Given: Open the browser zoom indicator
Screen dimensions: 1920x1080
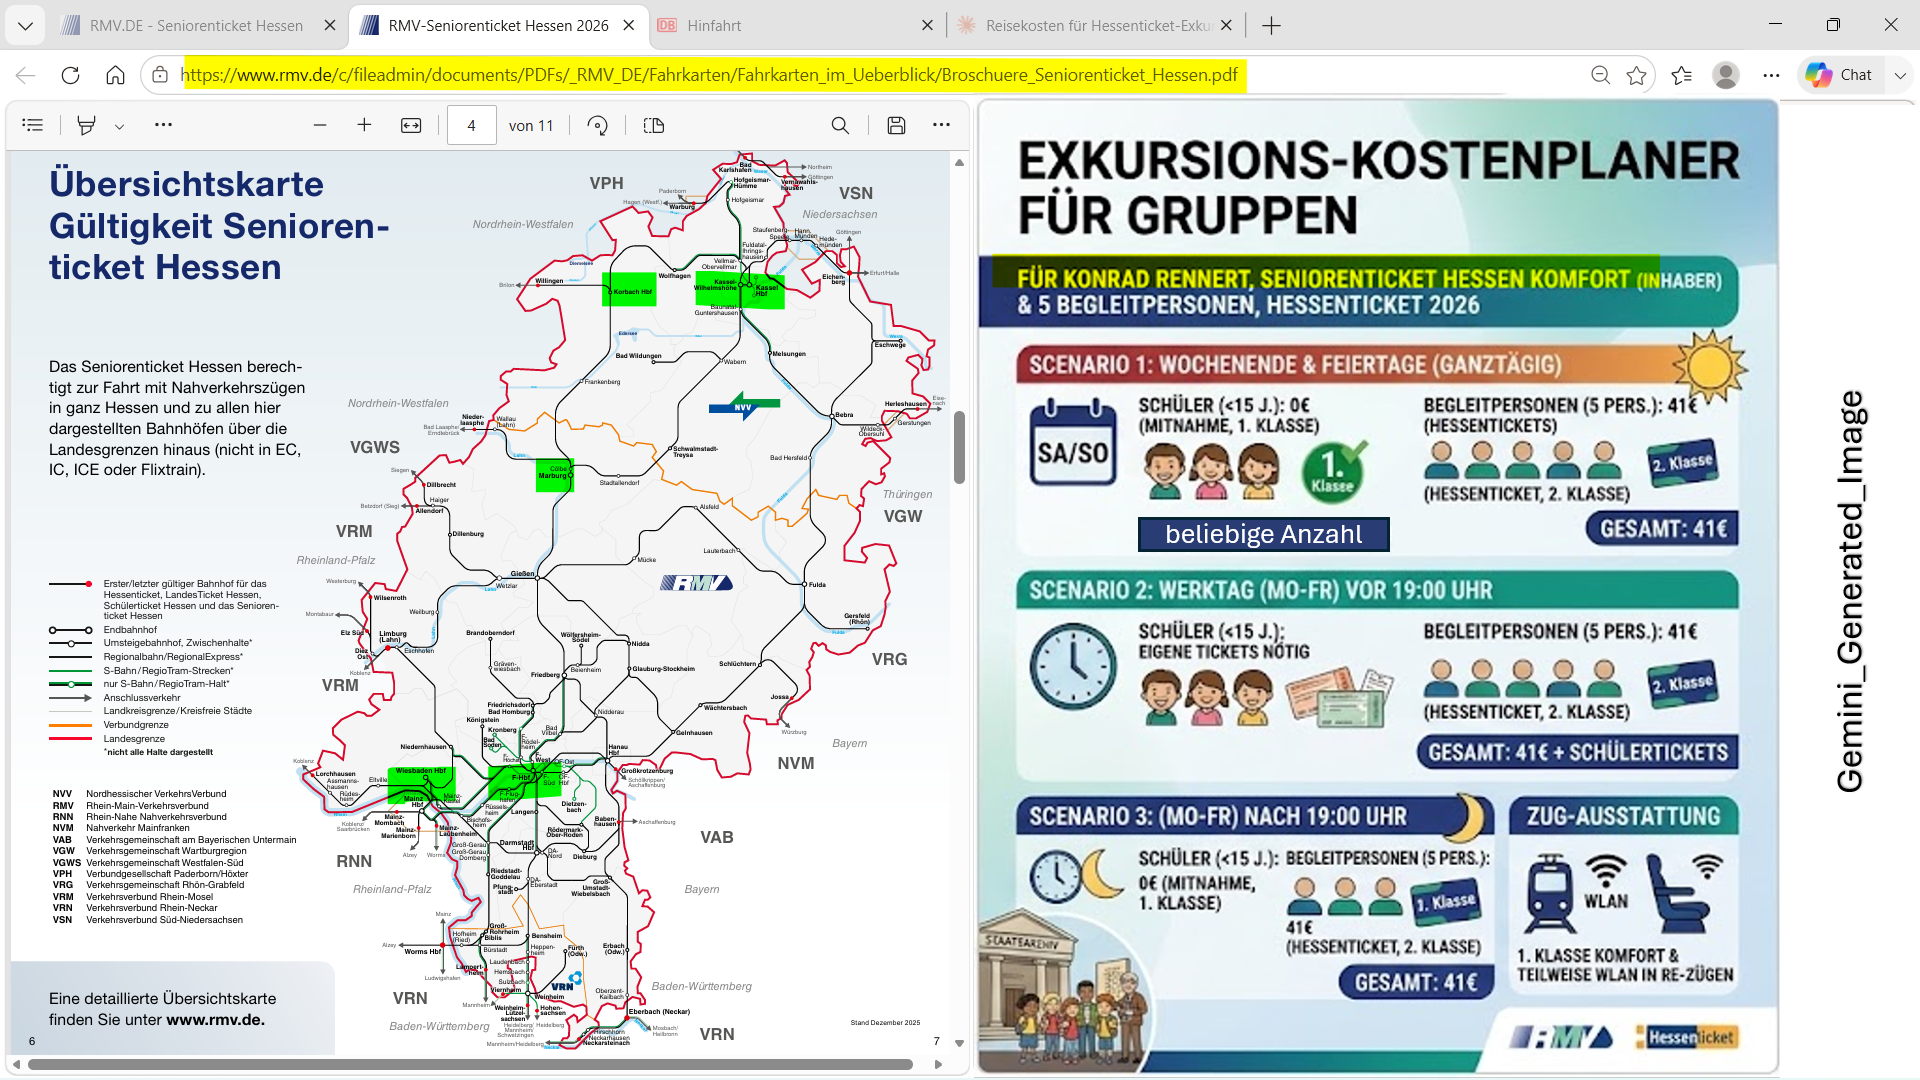Looking at the screenshot, I should click(1600, 75).
